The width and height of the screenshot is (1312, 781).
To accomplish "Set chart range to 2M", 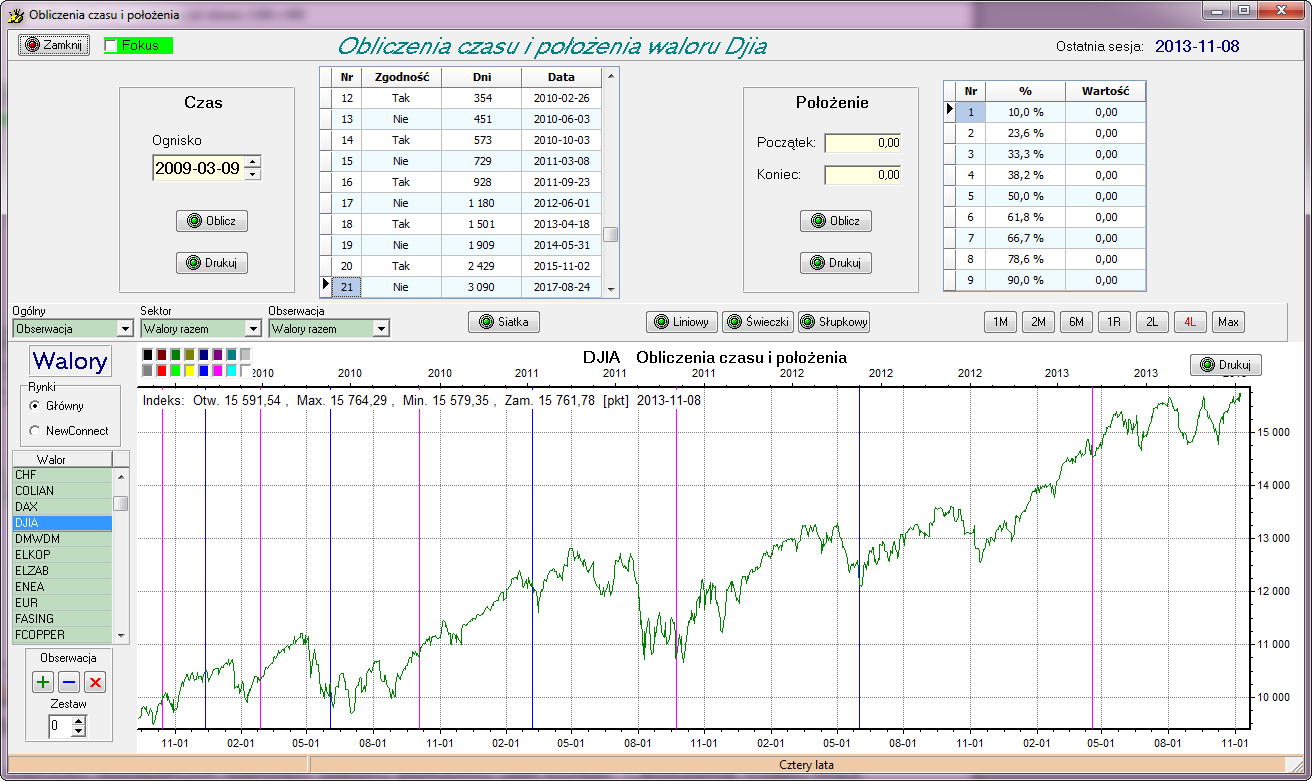I will 1039,322.
